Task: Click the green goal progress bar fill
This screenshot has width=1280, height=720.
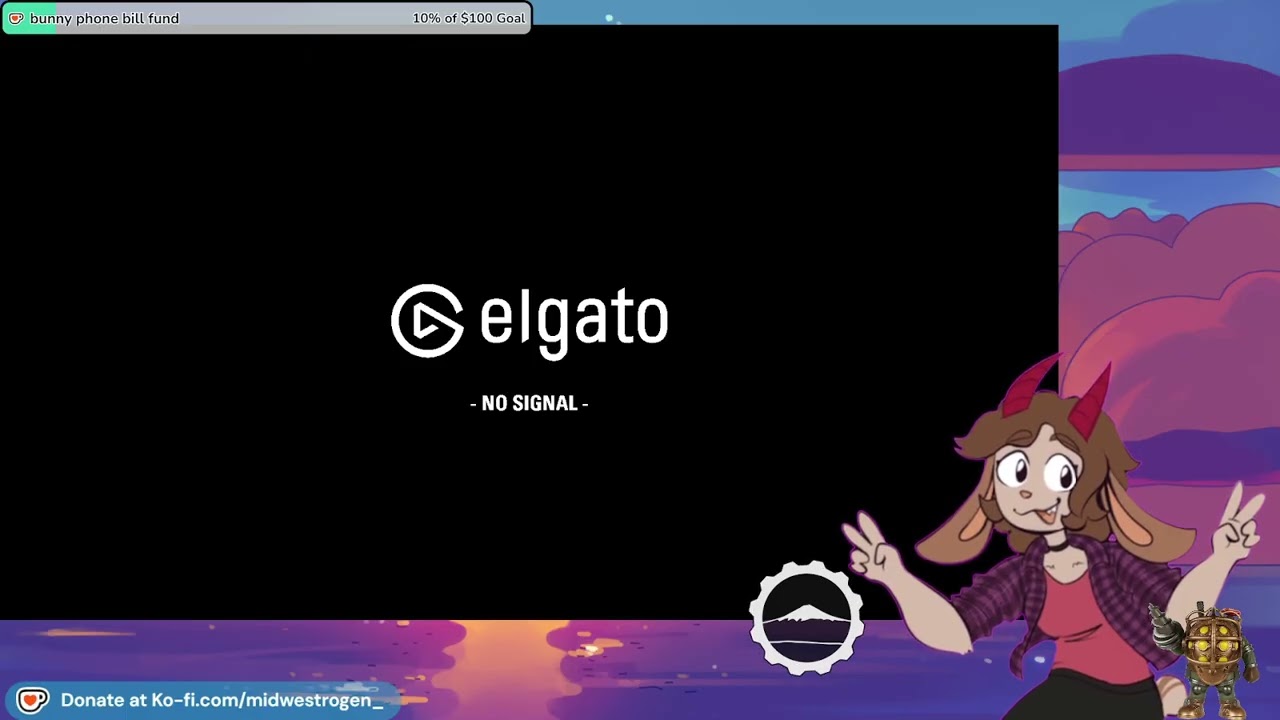Action: pos(30,18)
